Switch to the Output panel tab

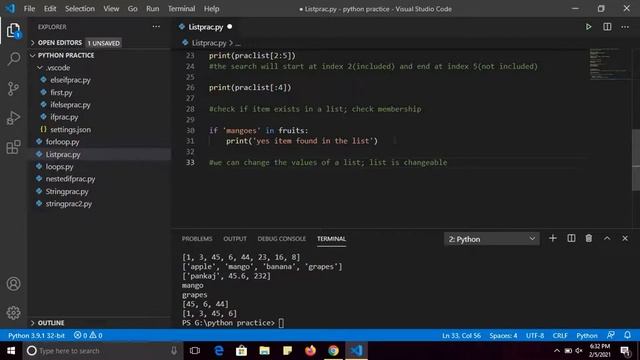click(x=235, y=239)
